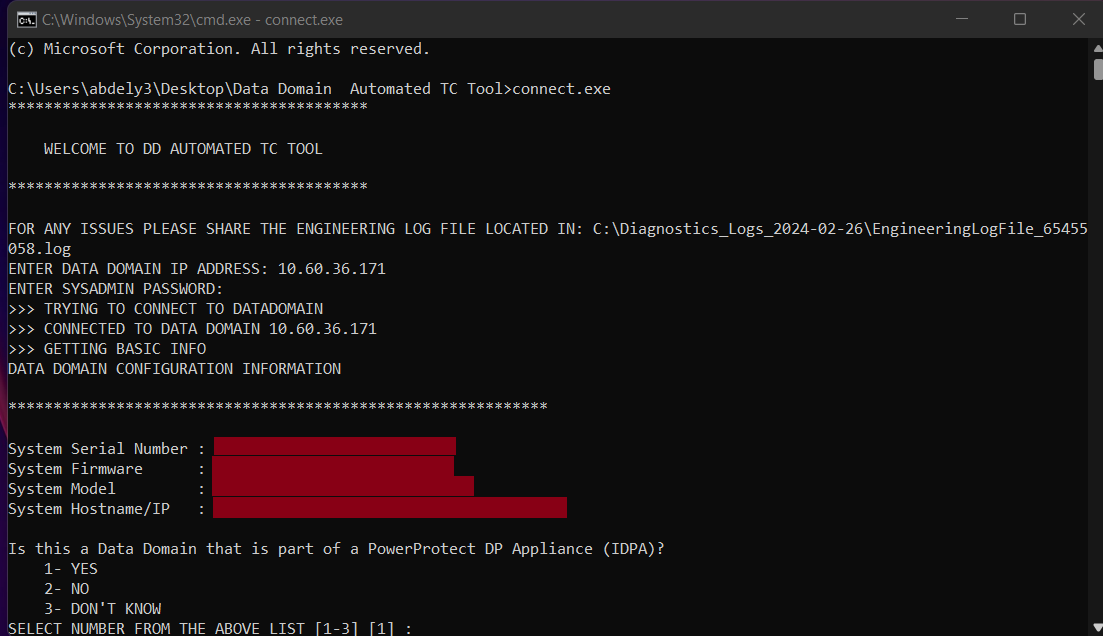Click the scrollbar track below the thumb
The width and height of the screenshot is (1103, 636).
click(1096, 350)
